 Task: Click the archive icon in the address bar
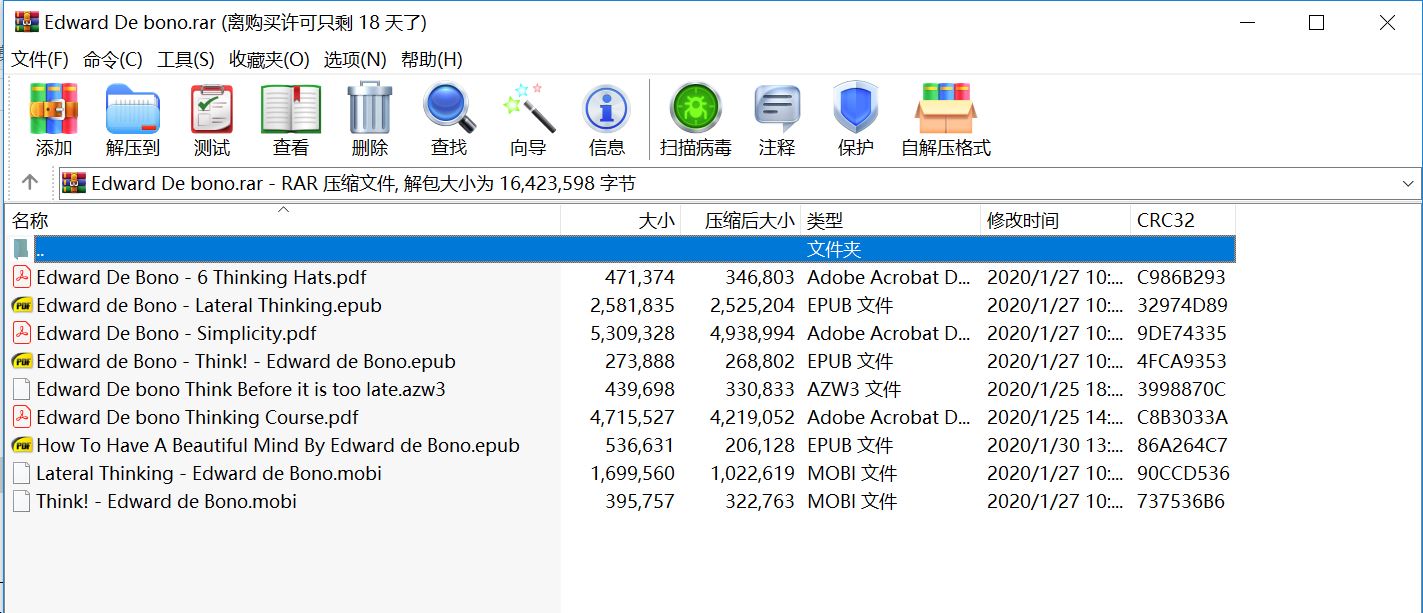tap(73, 183)
